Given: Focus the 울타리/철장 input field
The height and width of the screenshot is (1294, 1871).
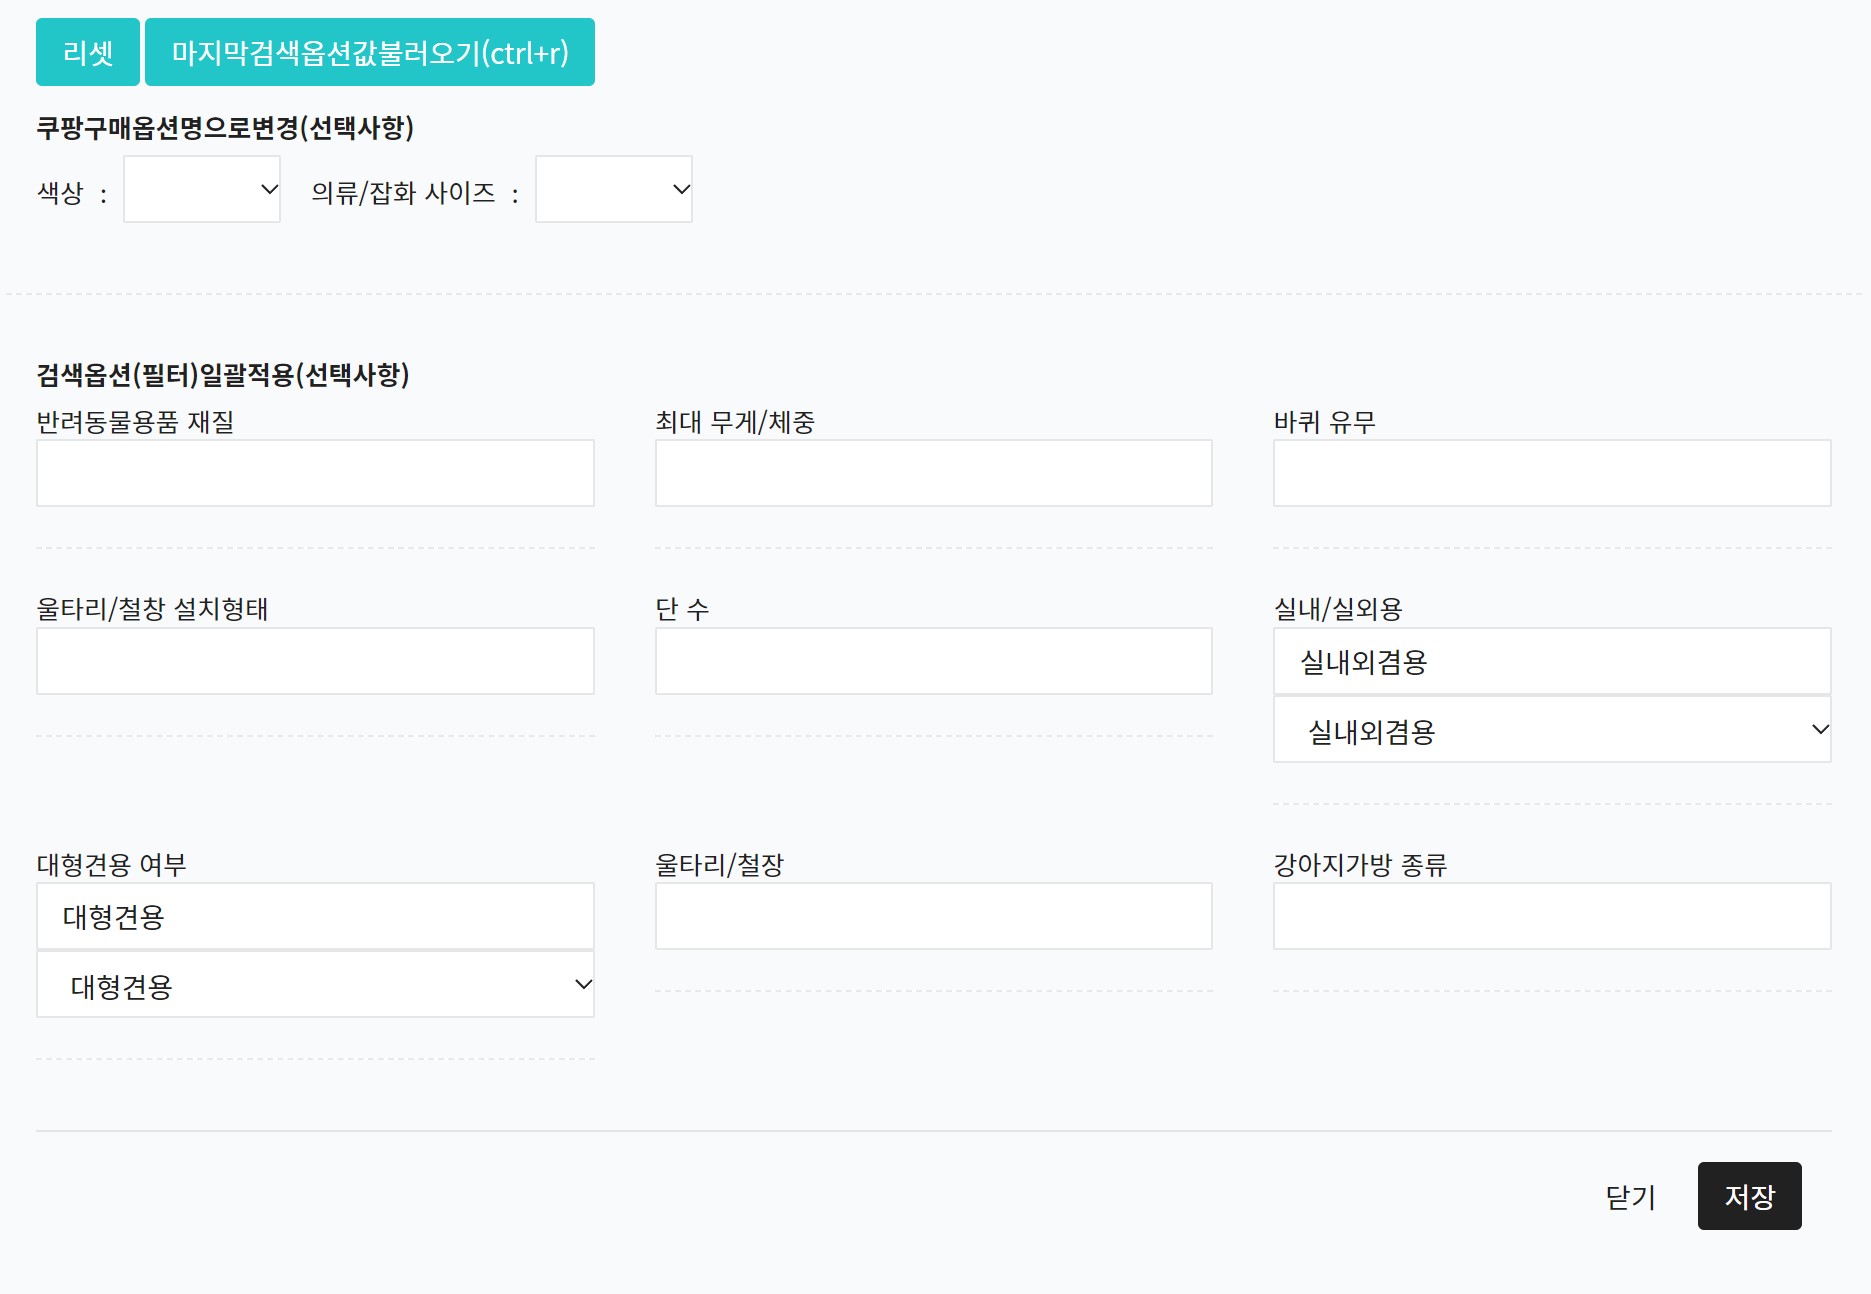Looking at the screenshot, I should 934,916.
